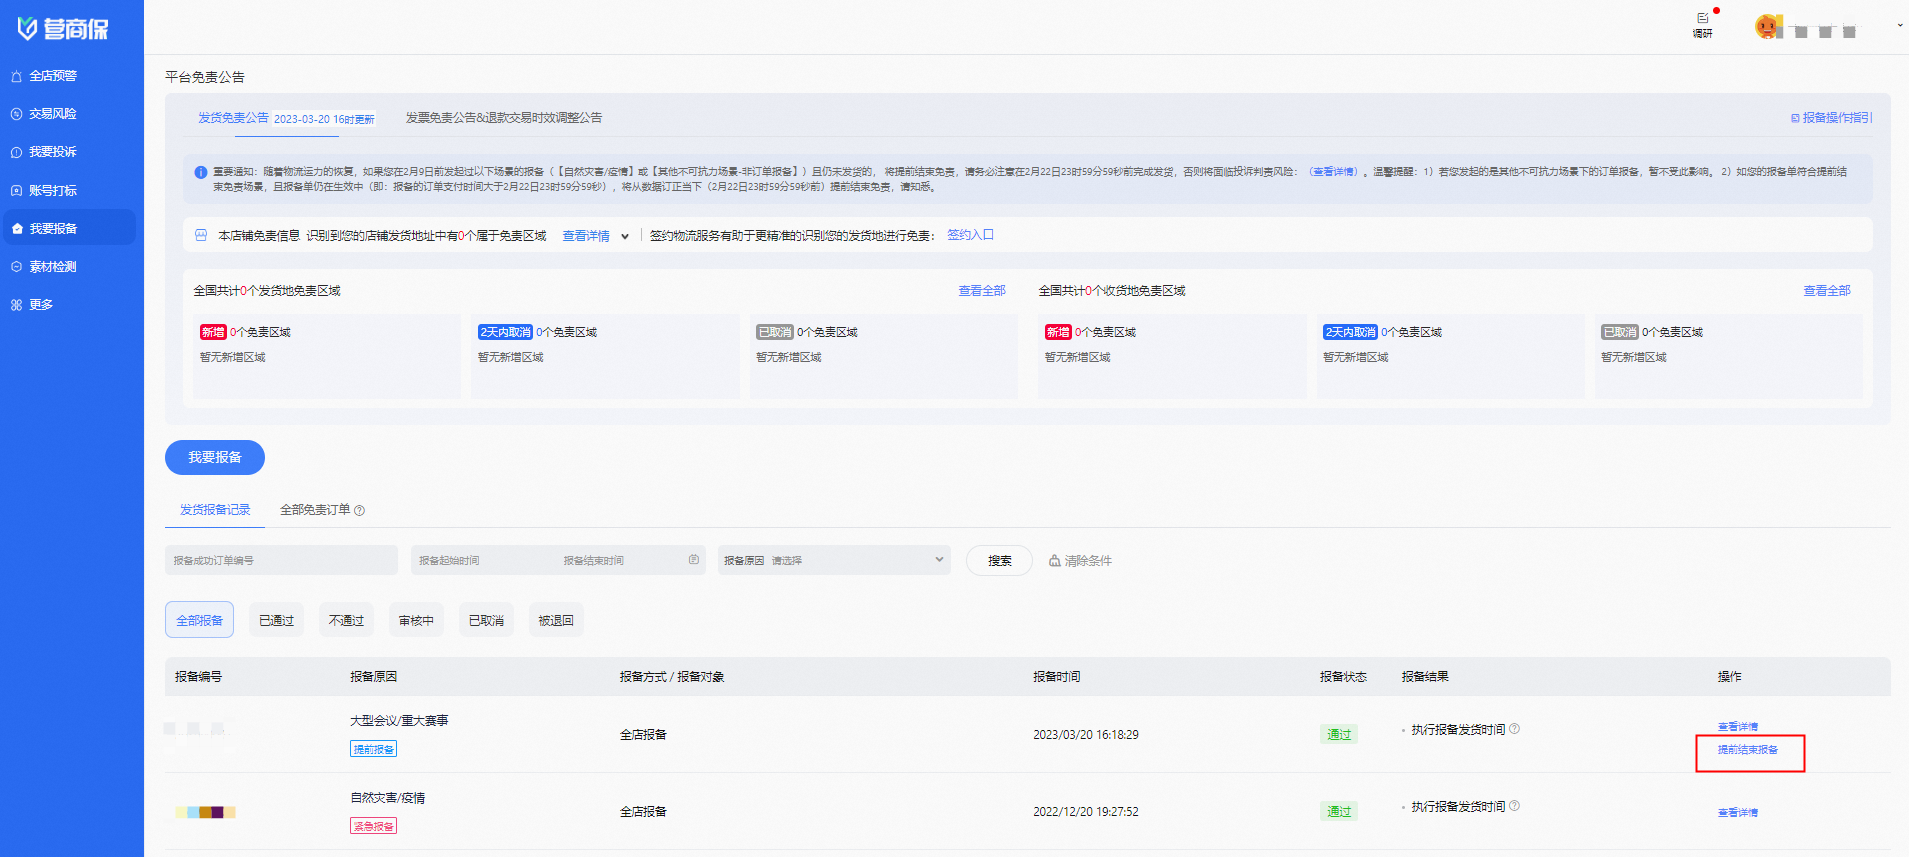The image size is (1909, 857).
Task: Open 报备操作指引 link
Action: (1831, 118)
